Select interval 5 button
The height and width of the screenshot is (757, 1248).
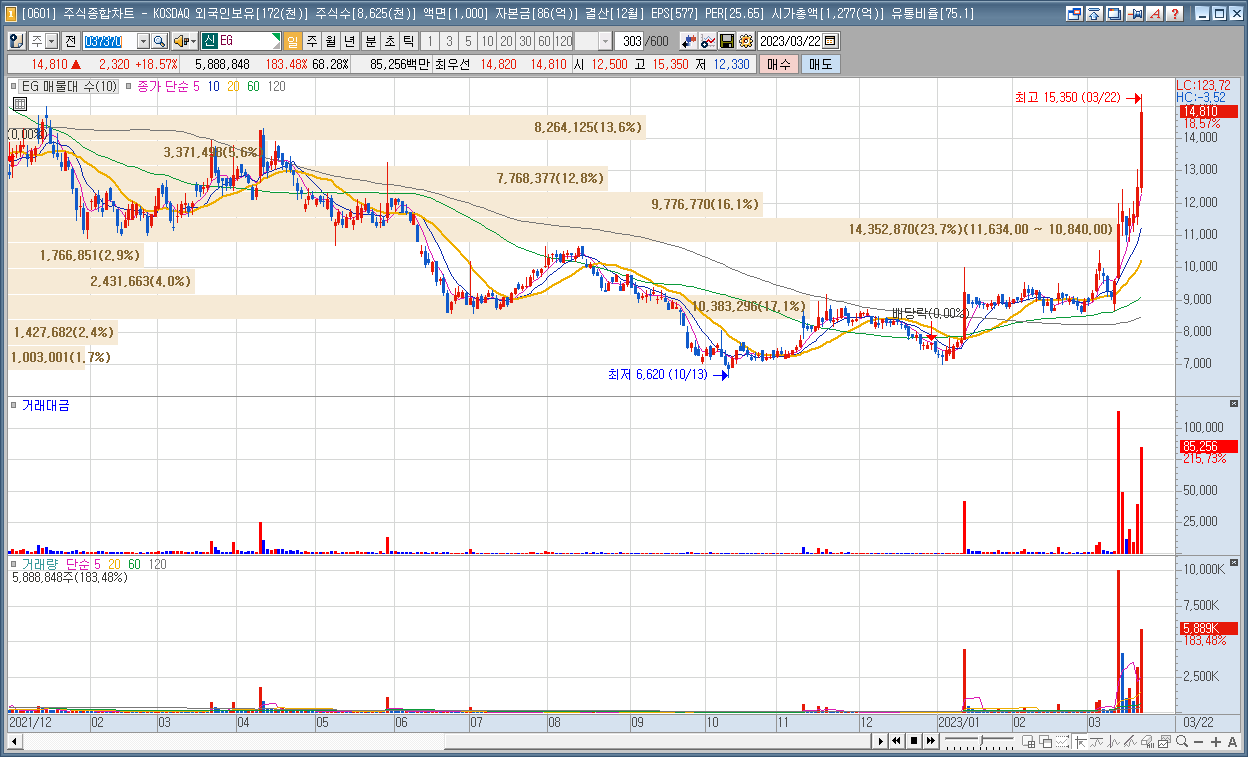[x=468, y=41]
